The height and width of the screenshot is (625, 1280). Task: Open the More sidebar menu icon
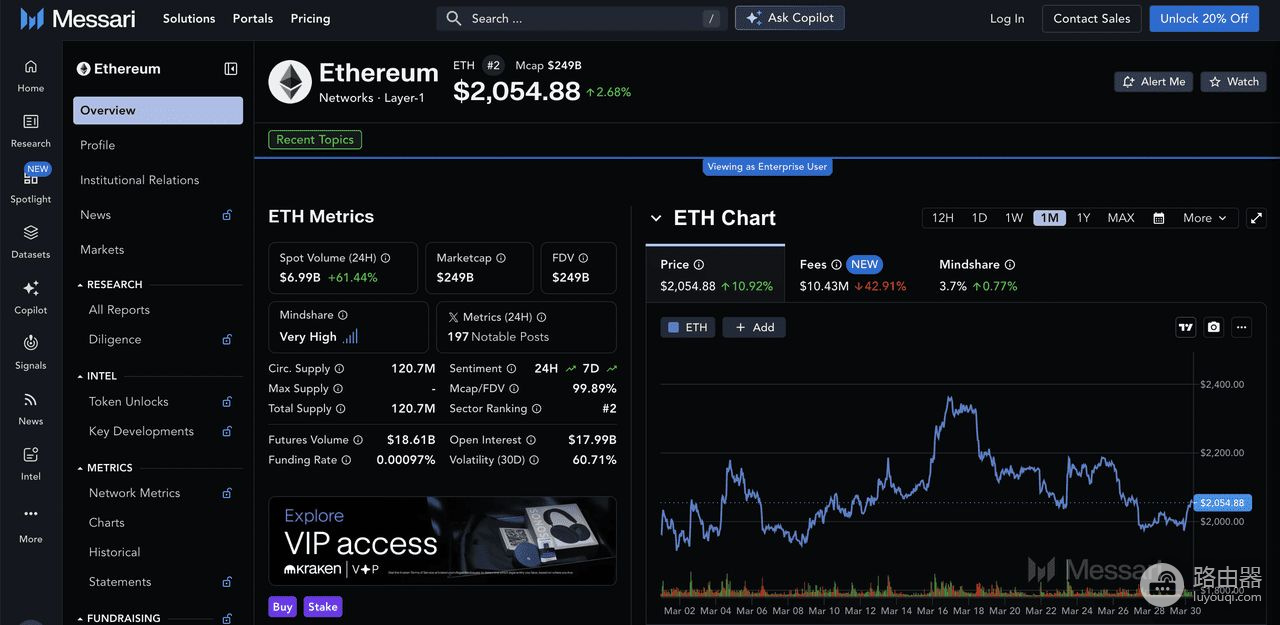point(31,513)
